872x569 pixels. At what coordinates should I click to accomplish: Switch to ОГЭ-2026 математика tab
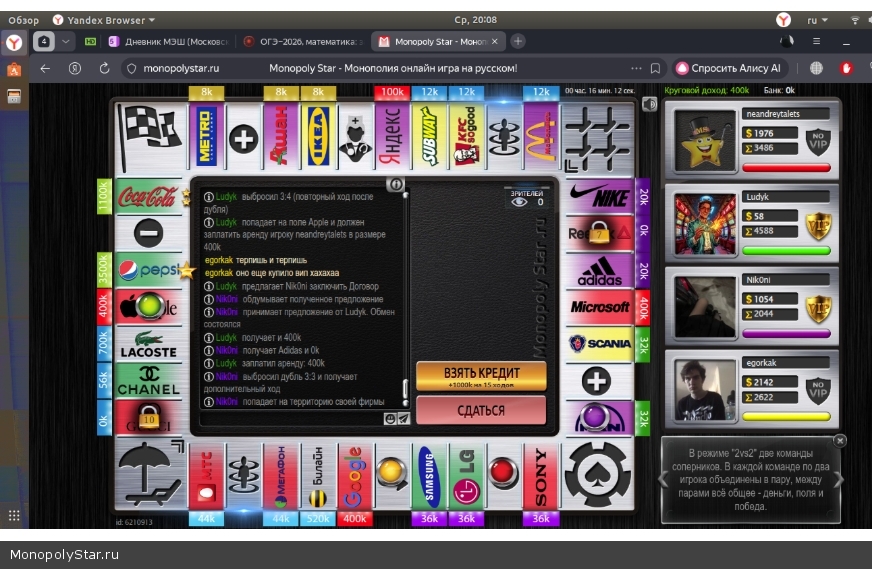tap(302, 41)
